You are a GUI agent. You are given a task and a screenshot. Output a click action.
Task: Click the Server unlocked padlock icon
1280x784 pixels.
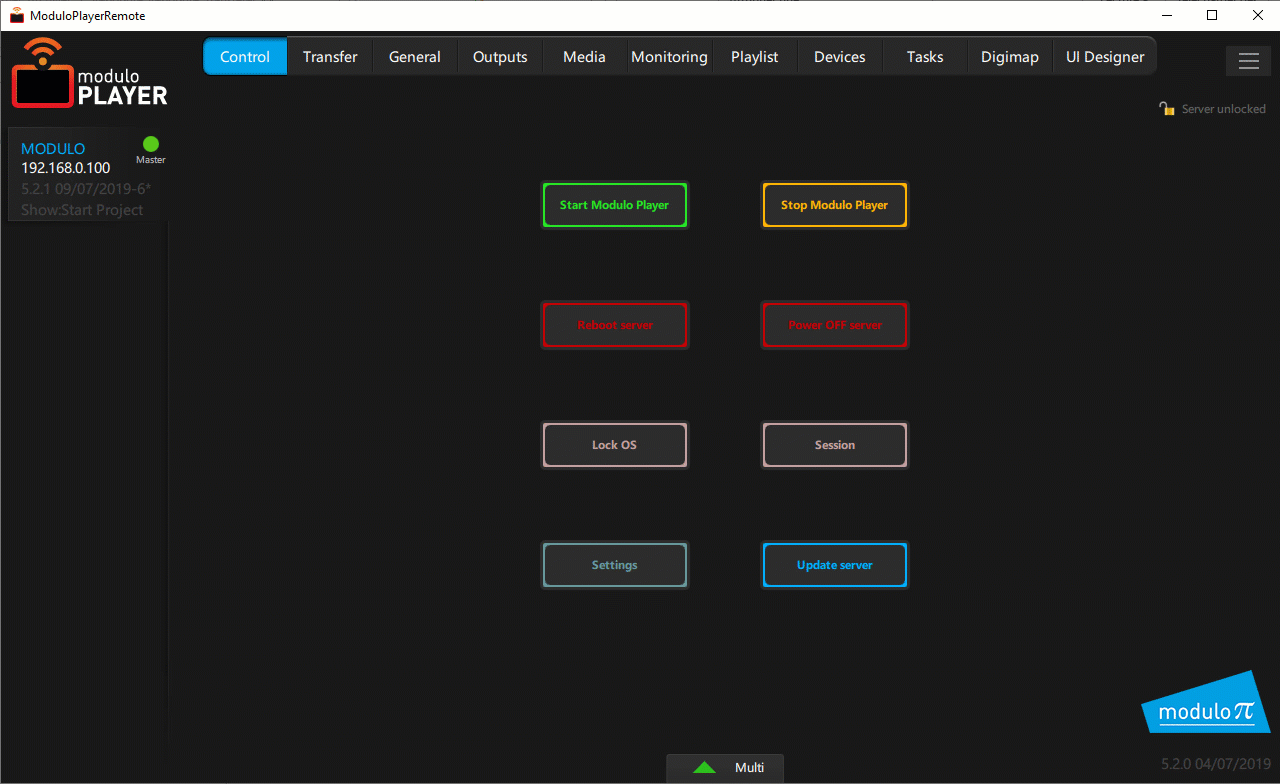[1166, 108]
